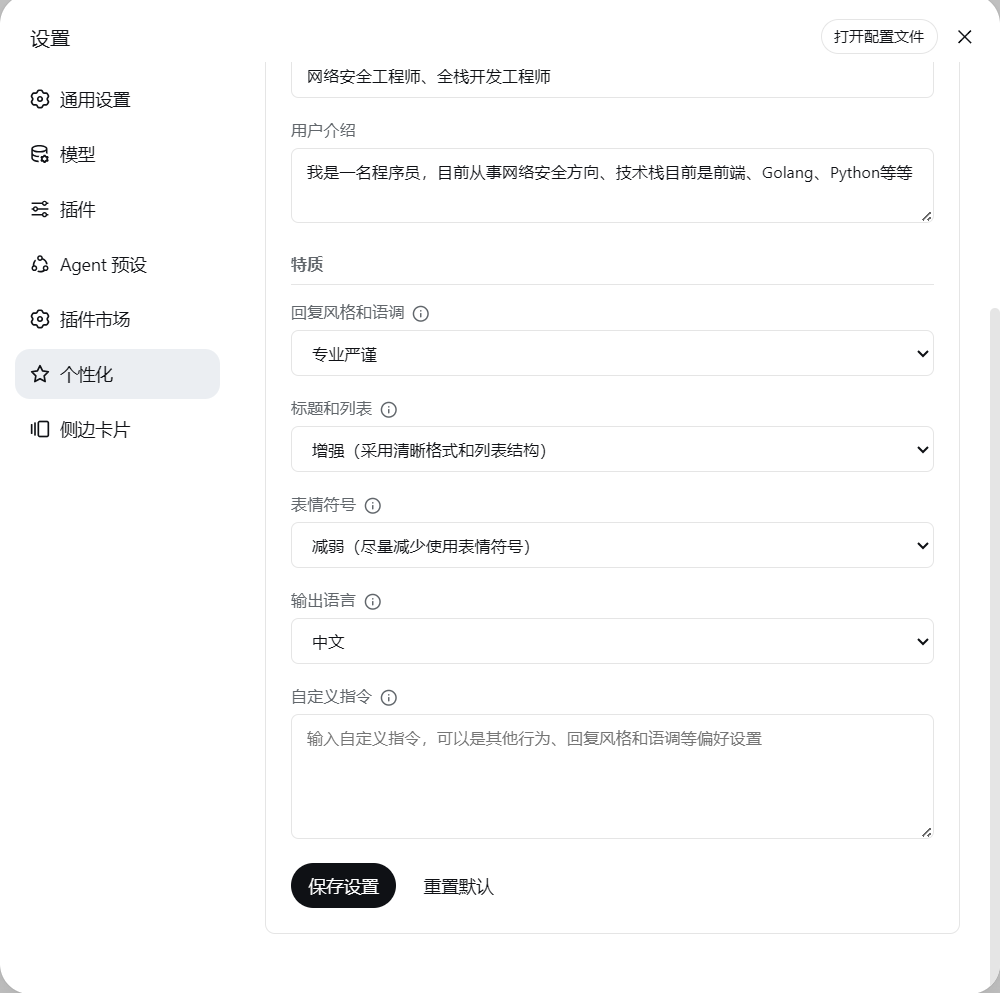Click 重置默认 to reset settings
This screenshot has height=993, width=1000.
459,886
